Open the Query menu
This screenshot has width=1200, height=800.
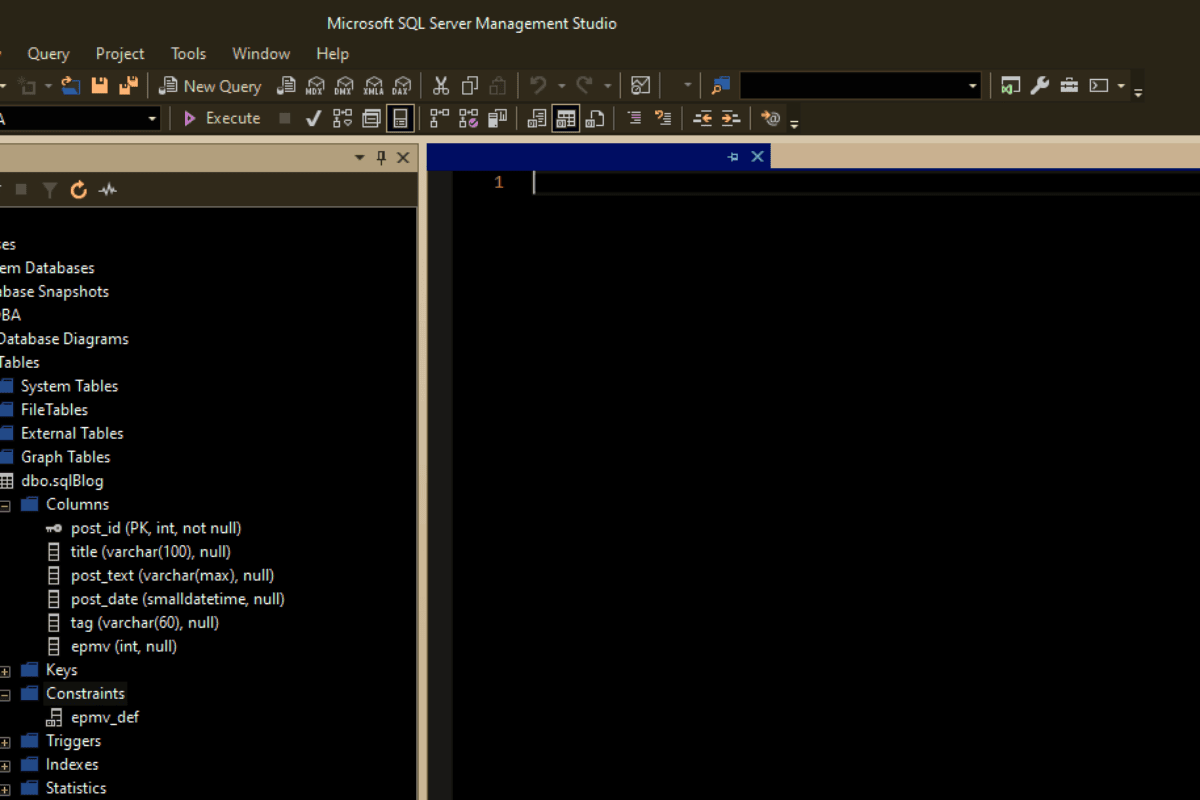pyautogui.click(x=48, y=54)
